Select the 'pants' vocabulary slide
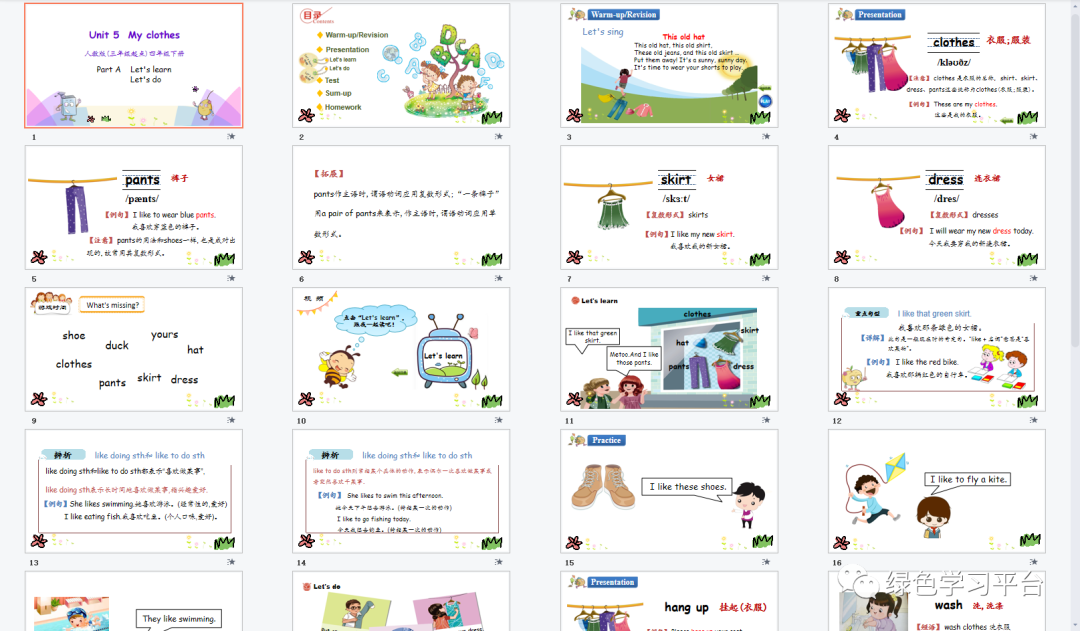 coord(134,207)
